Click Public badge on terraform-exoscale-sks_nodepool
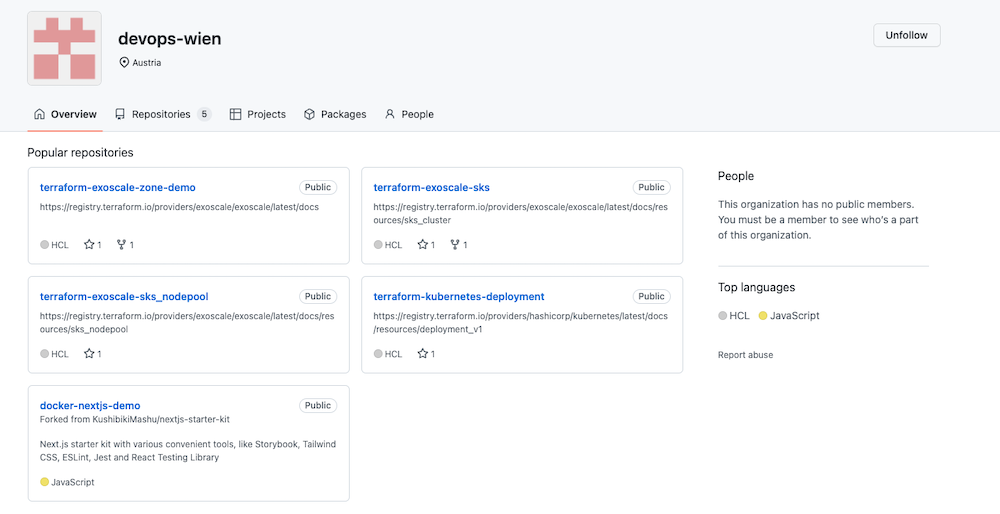This screenshot has width=1000, height=514. pyautogui.click(x=318, y=297)
